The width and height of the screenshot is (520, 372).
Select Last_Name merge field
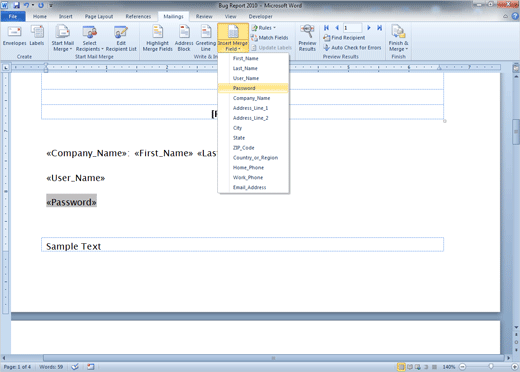(253, 68)
